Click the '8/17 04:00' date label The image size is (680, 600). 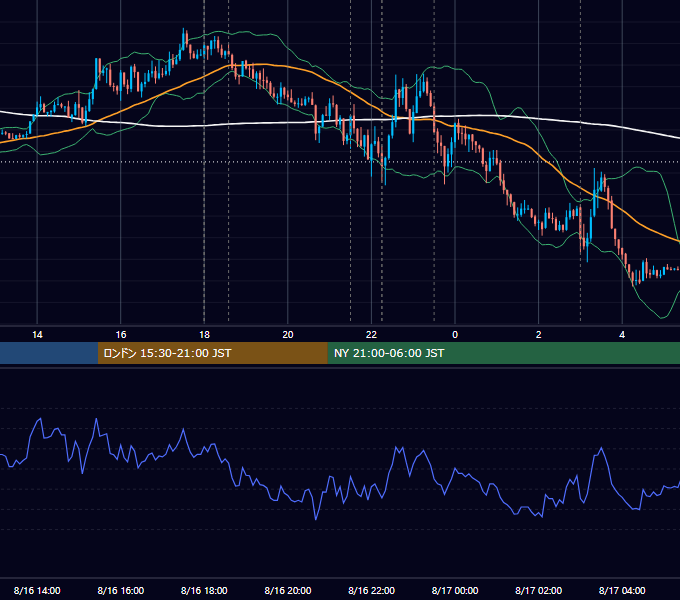(x=622, y=590)
